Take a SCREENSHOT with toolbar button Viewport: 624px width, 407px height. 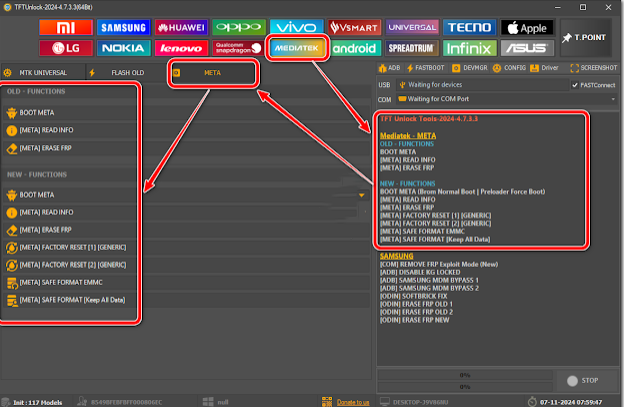click(x=593, y=68)
